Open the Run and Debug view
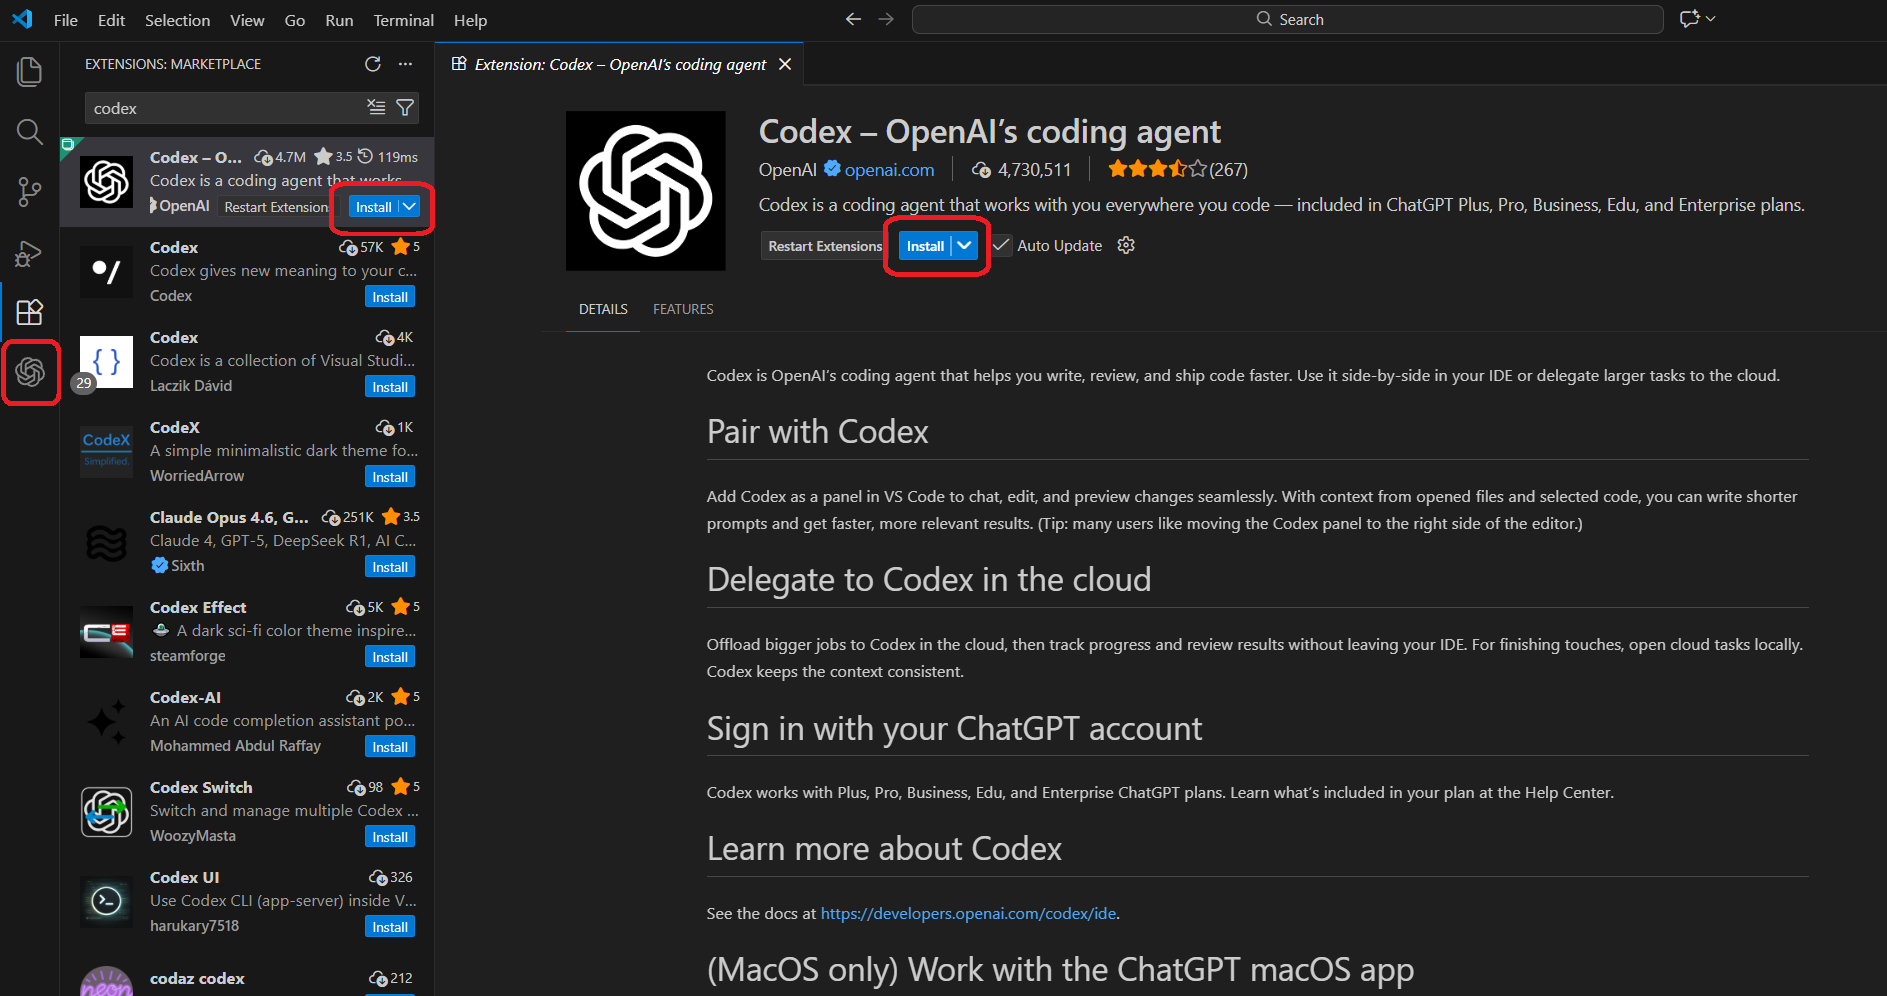1887x996 pixels. (x=30, y=252)
